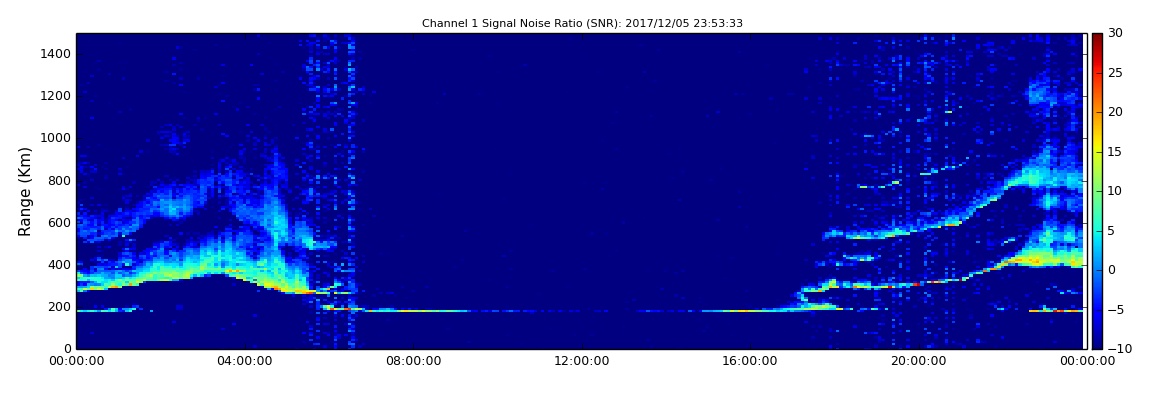Click the plot title showing 2017/12/05 23:53:33
The height and width of the screenshot is (407, 1150).
[582, 23]
